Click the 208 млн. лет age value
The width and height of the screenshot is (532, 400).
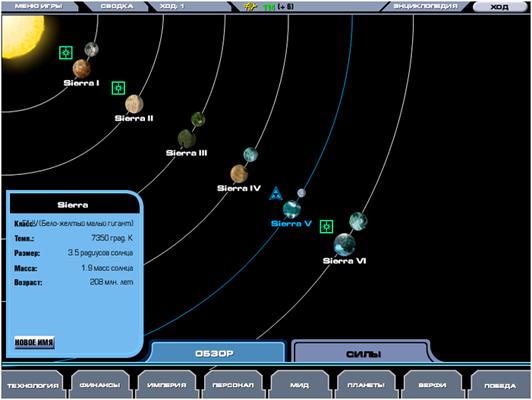pos(112,282)
